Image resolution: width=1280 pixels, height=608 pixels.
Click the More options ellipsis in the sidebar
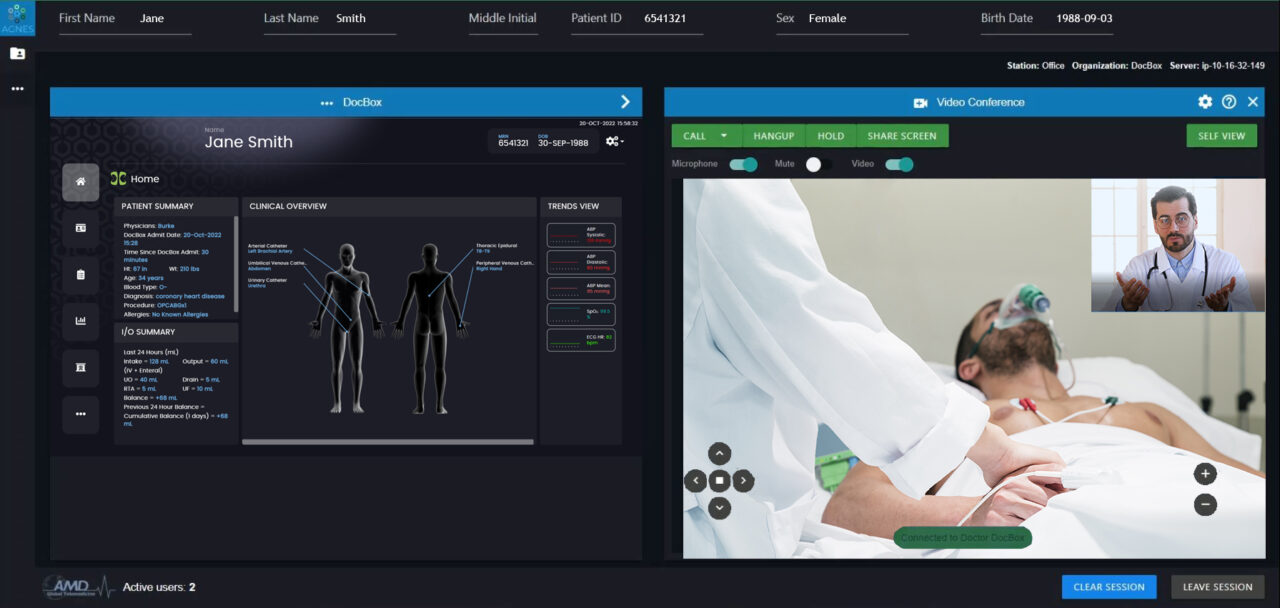pos(80,415)
